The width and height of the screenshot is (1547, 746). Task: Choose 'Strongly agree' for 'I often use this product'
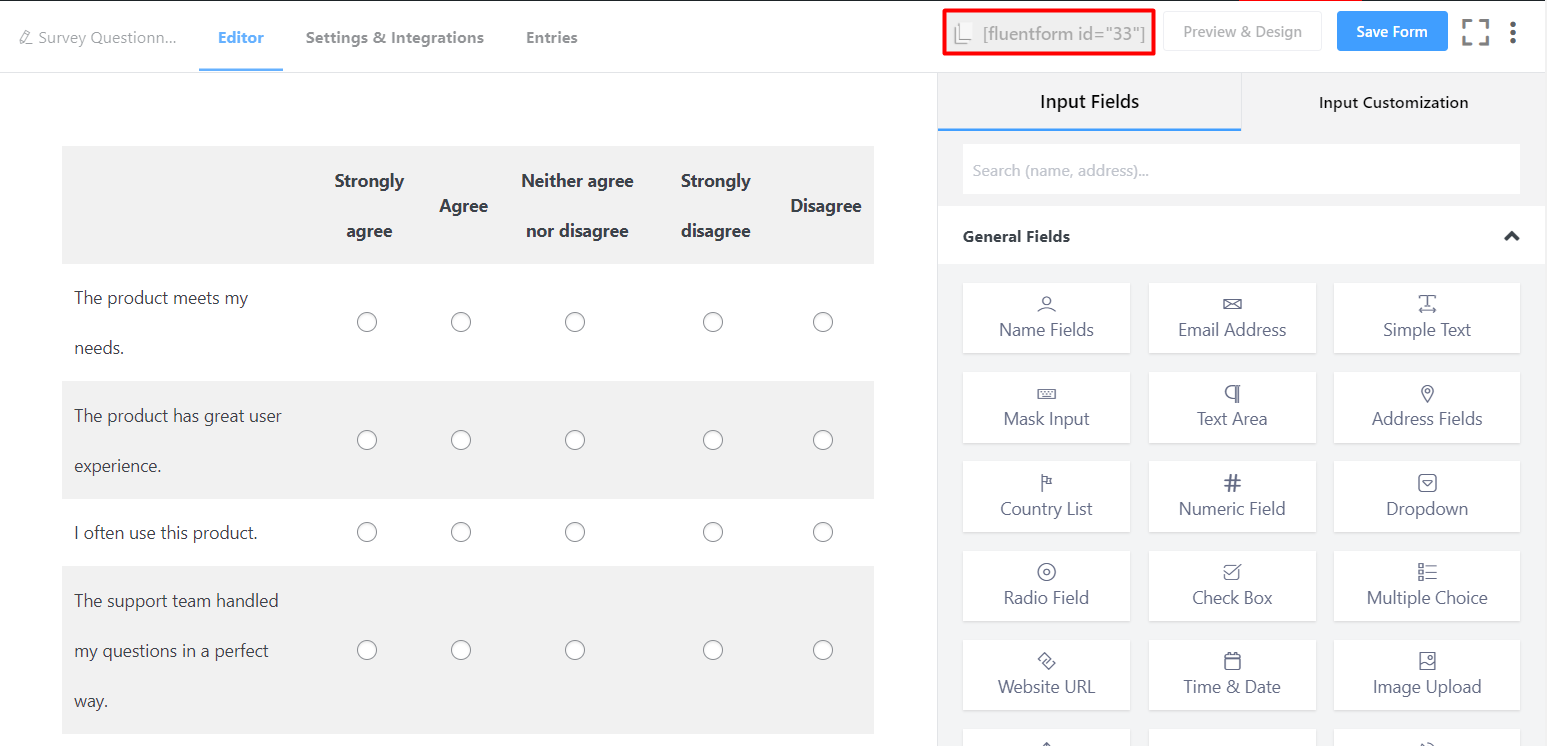click(x=367, y=532)
